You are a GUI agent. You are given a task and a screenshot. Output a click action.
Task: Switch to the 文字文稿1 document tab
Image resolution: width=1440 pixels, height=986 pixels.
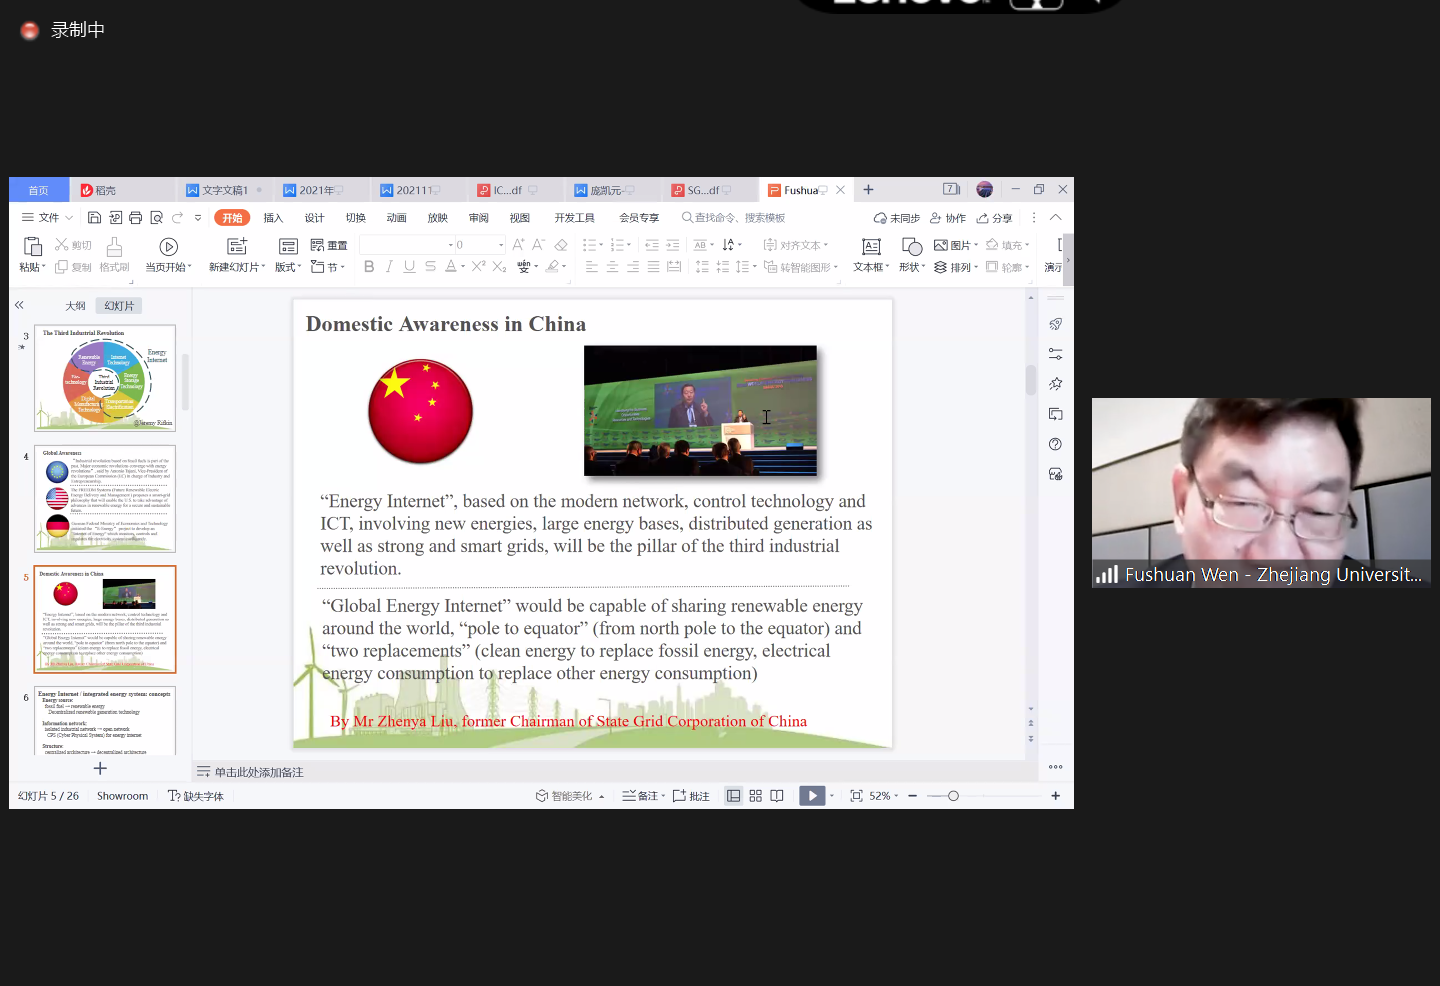[x=224, y=190]
